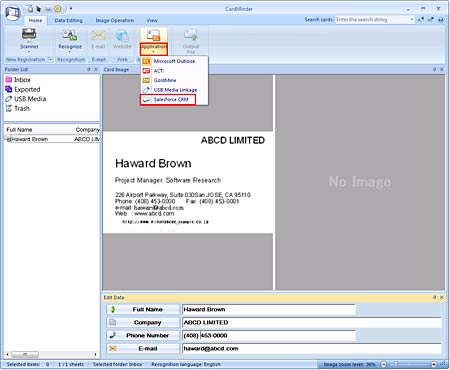Click the Phone Number input field
The image size is (450, 370).
point(269,335)
